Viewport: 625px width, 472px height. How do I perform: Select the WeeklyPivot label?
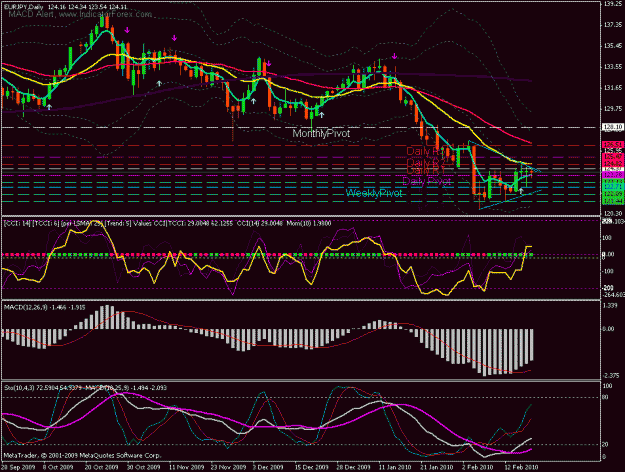pyautogui.click(x=374, y=193)
